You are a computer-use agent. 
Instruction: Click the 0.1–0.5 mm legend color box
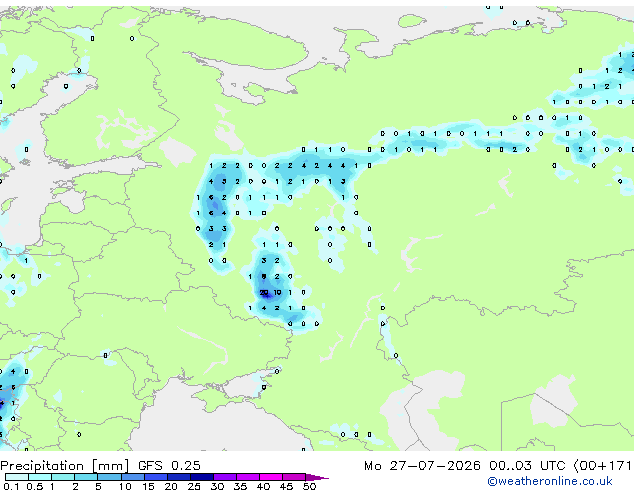(x=17, y=477)
